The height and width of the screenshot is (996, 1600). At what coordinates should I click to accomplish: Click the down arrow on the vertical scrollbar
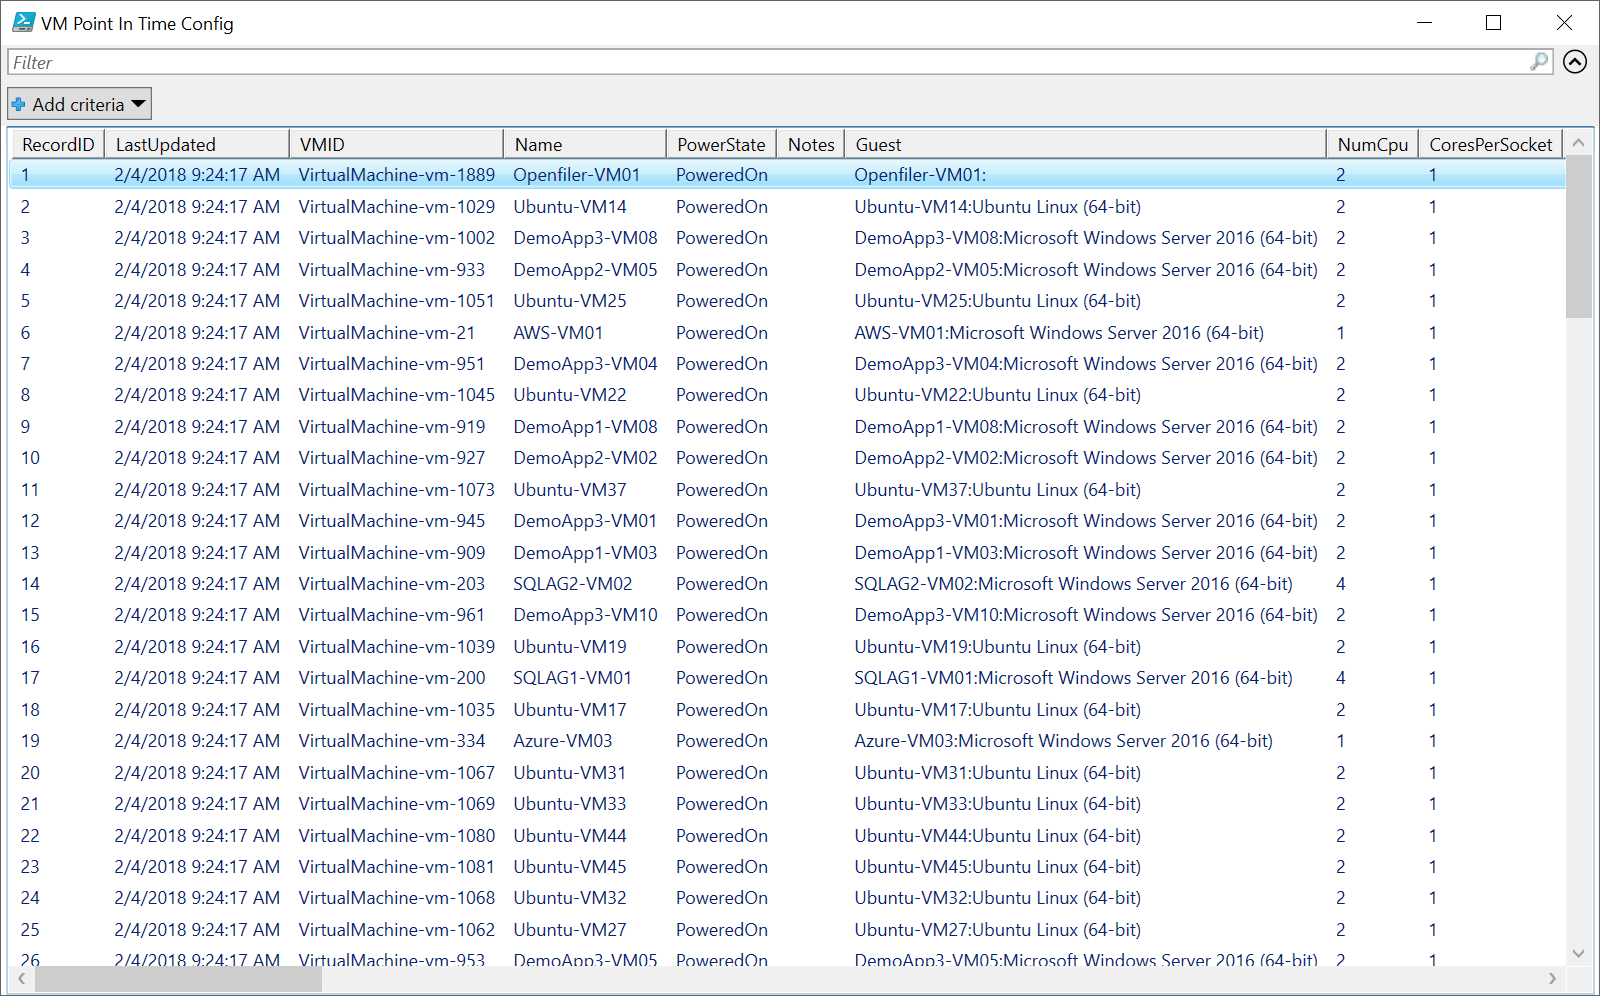(x=1578, y=954)
